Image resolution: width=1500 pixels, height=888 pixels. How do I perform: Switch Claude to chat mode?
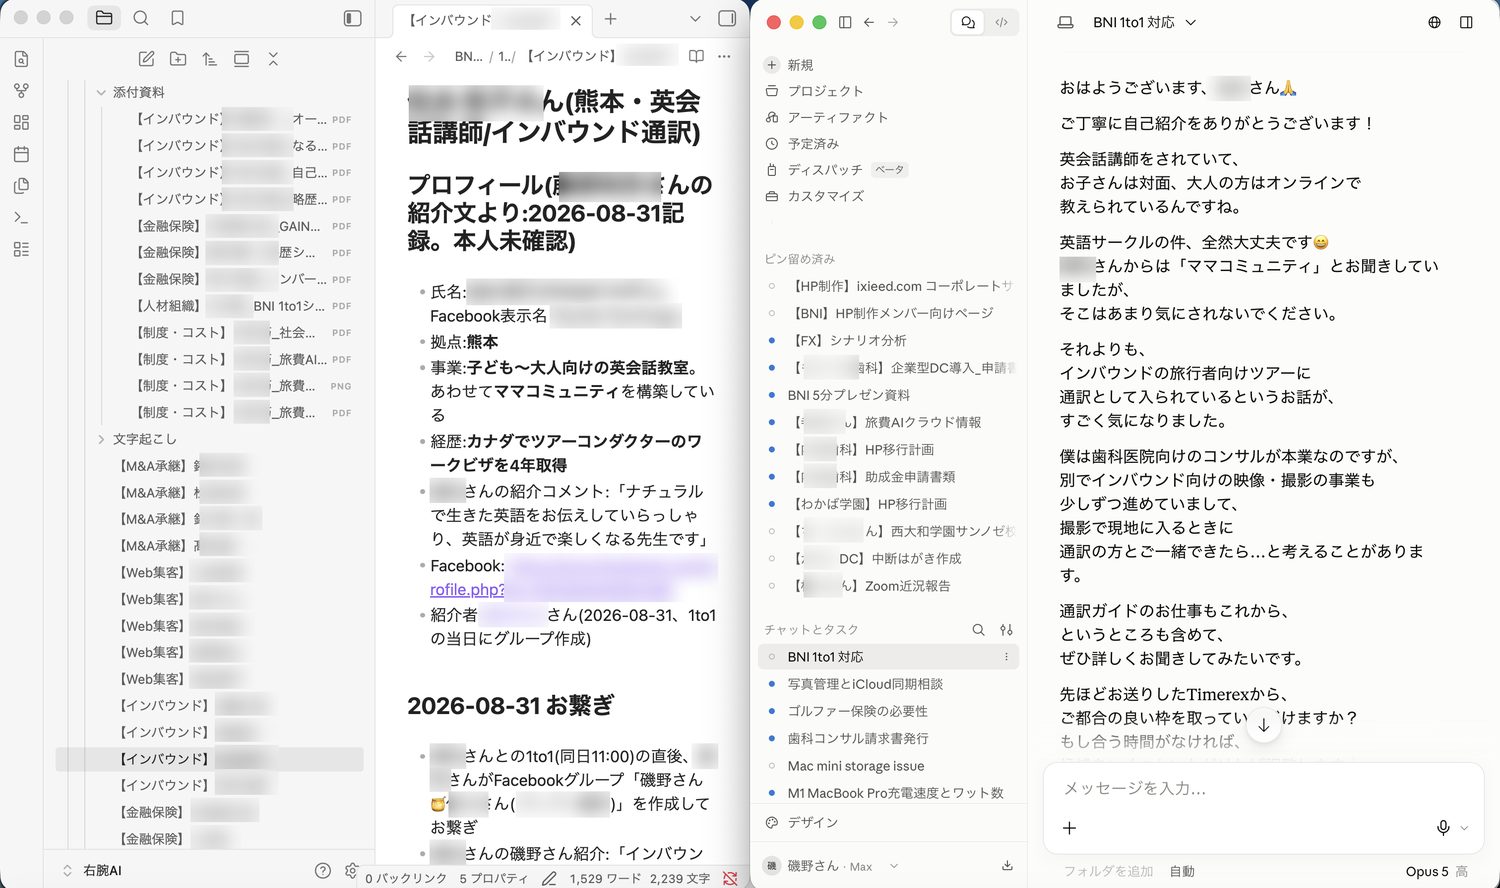click(967, 22)
